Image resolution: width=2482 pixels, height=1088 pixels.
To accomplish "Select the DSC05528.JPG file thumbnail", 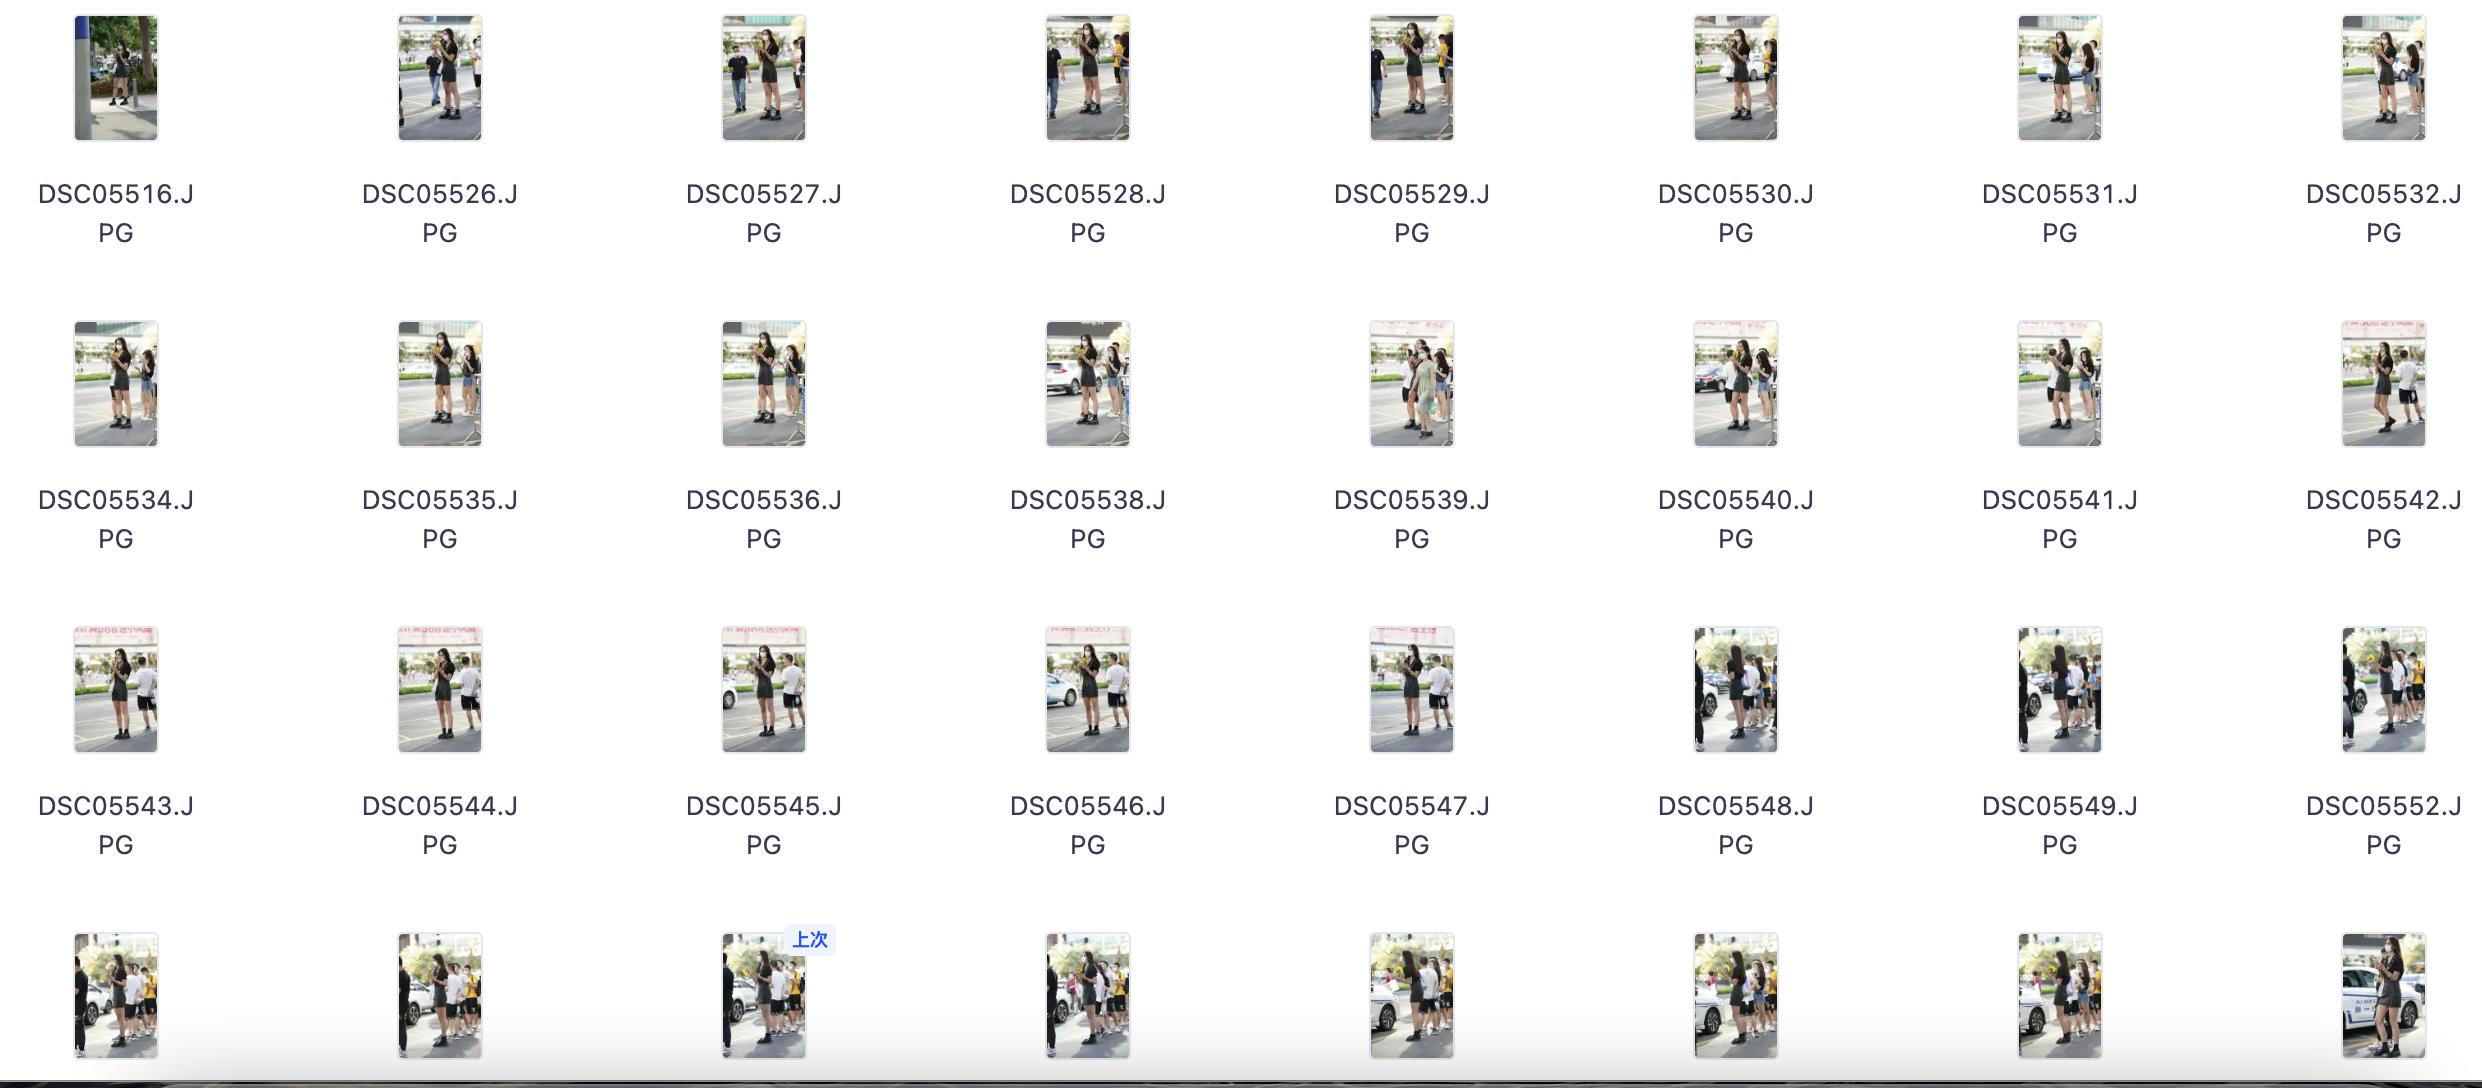I will click(1088, 78).
